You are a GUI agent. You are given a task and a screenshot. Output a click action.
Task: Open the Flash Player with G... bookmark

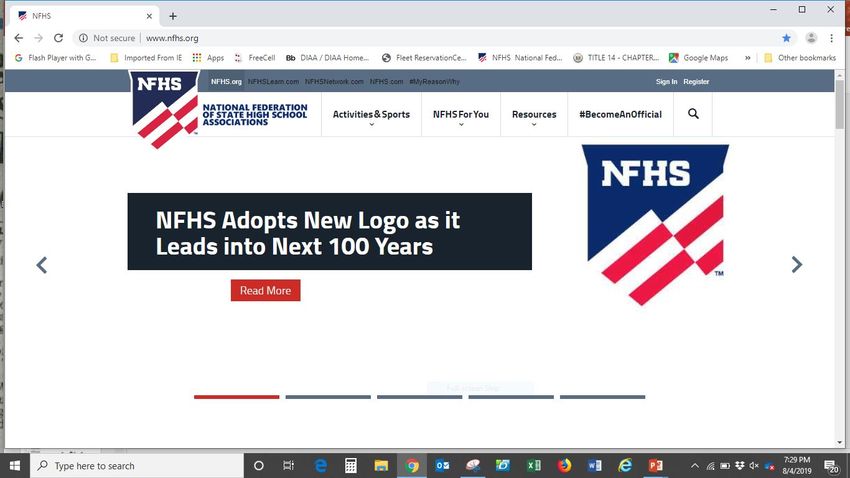(x=55, y=57)
